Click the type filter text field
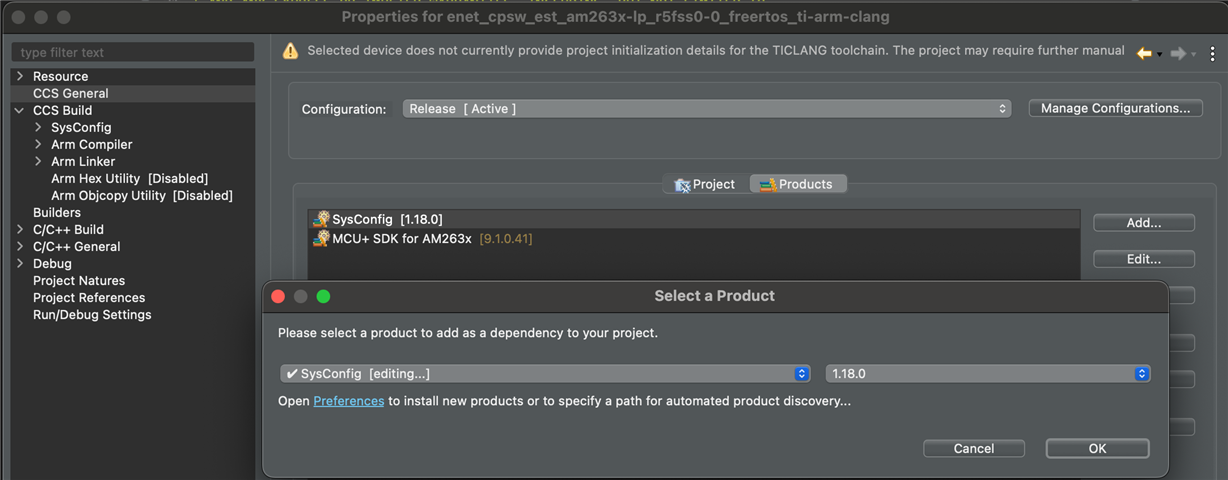 (x=133, y=52)
